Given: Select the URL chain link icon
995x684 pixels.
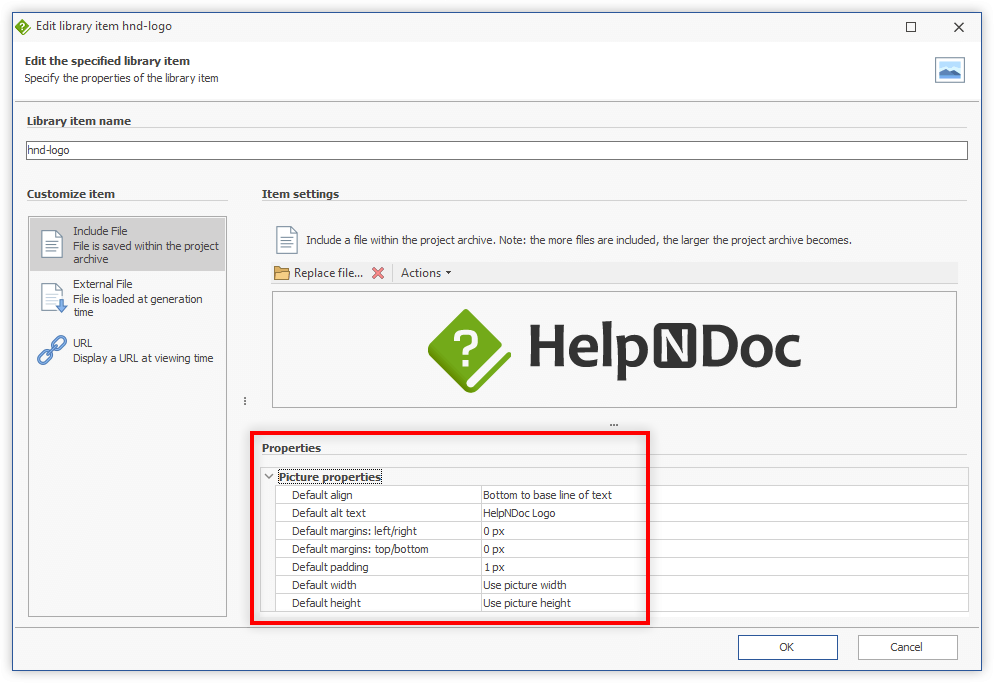Looking at the screenshot, I should pos(52,350).
